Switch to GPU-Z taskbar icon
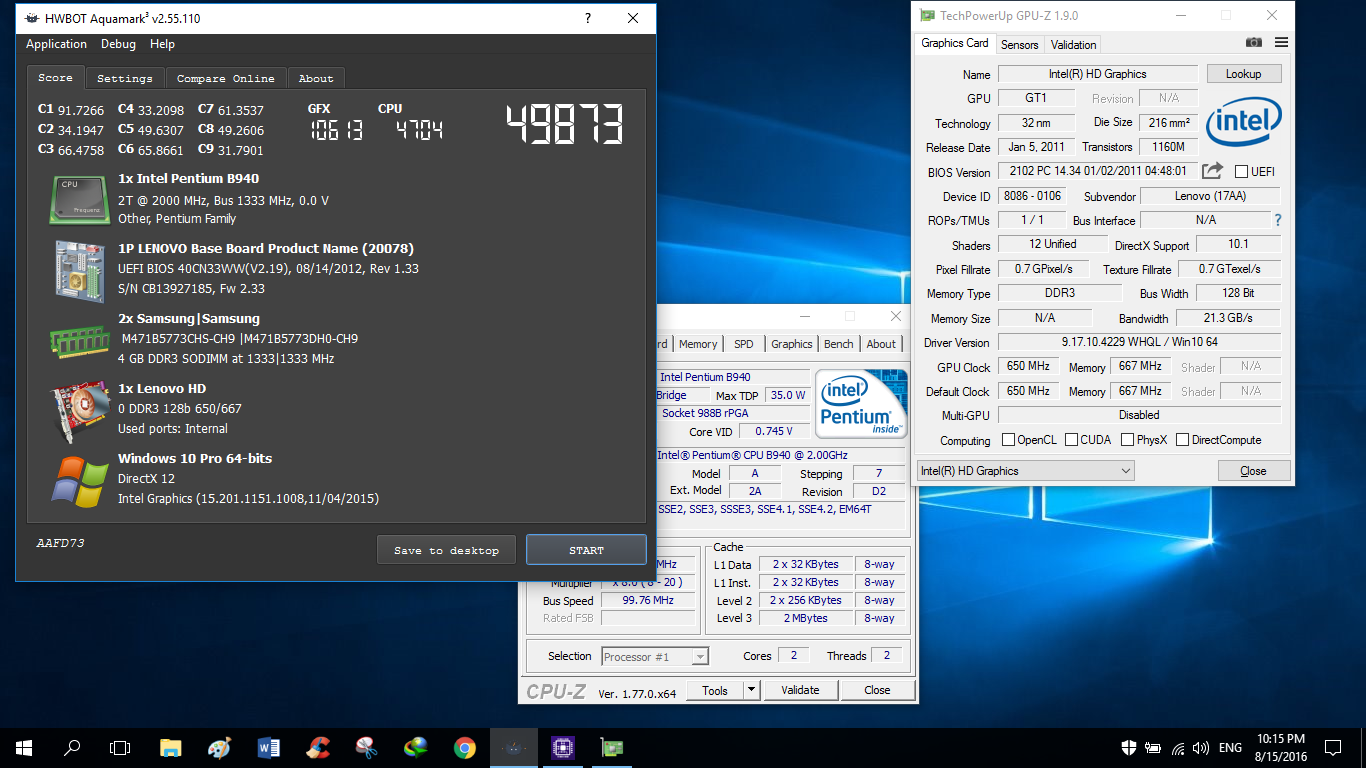This screenshot has height=768, width=1366. point(612,747)
